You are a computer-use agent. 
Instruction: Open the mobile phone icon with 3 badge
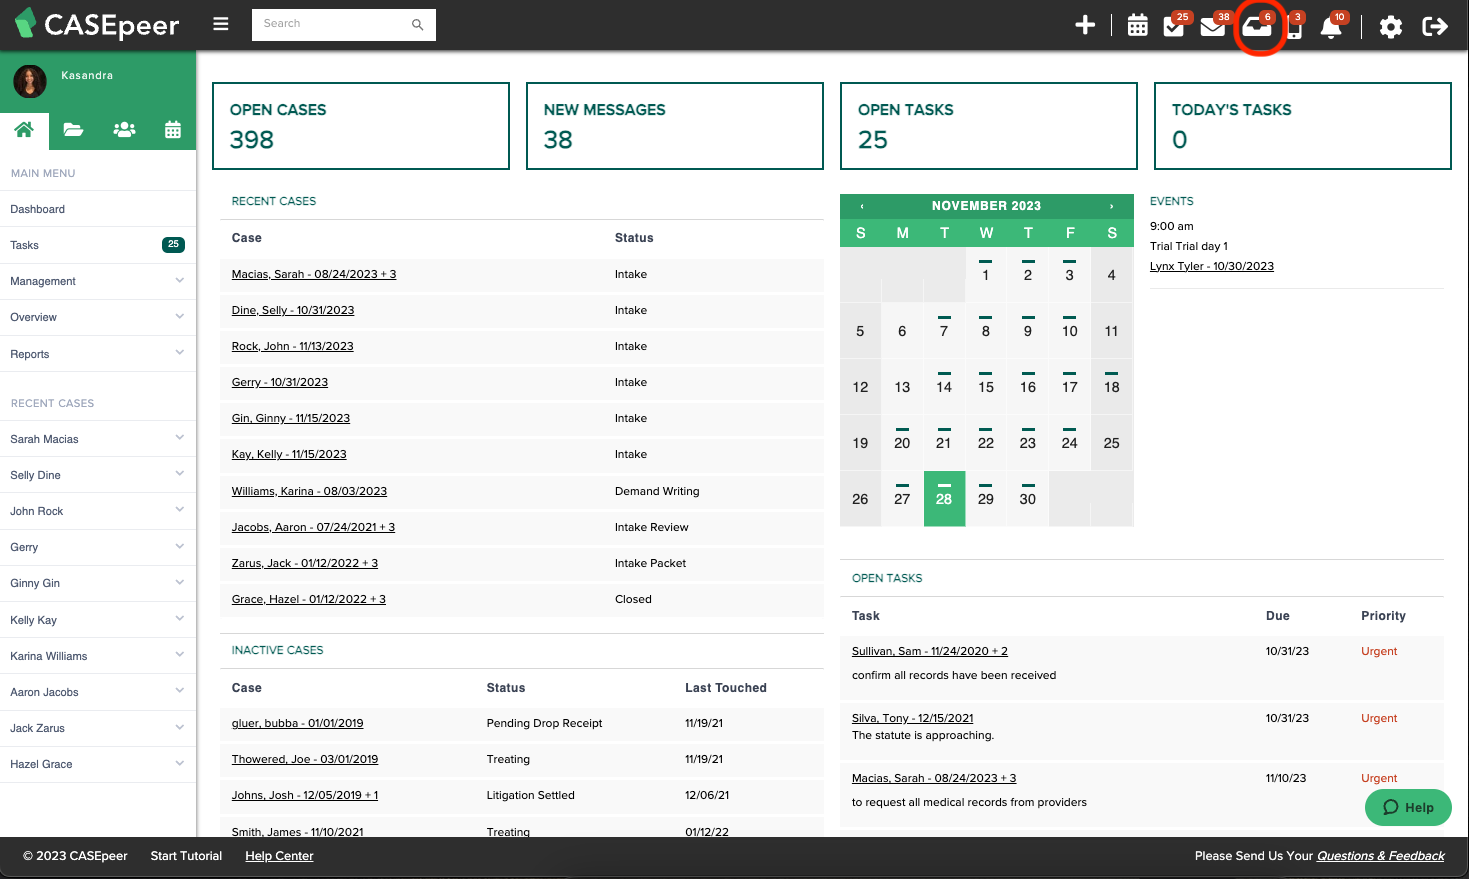[1295, 26]
